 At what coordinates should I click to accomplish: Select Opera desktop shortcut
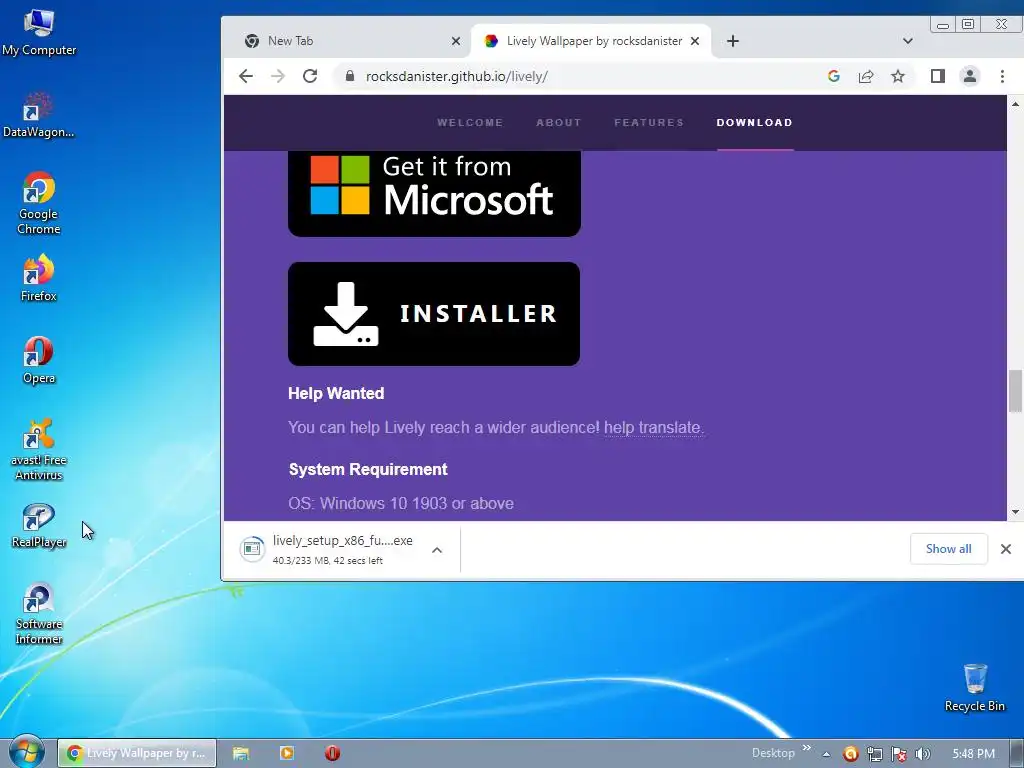point(39,360)
